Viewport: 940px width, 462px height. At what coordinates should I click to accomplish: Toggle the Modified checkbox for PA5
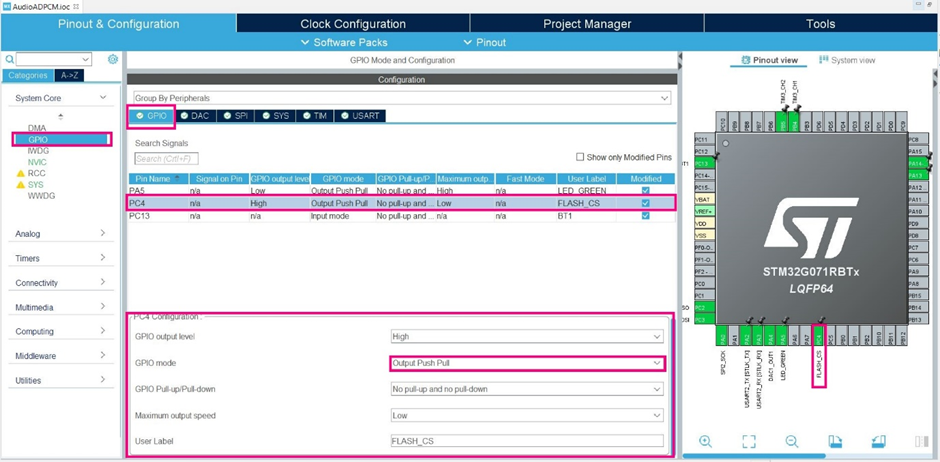[x=645, y=191]
